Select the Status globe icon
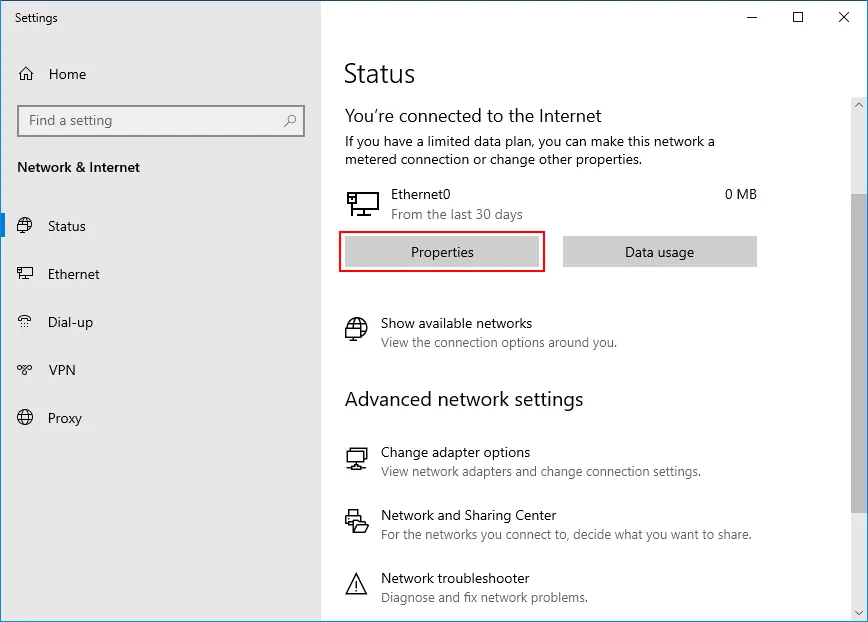 pyautogui.click(x=26, y=226)
